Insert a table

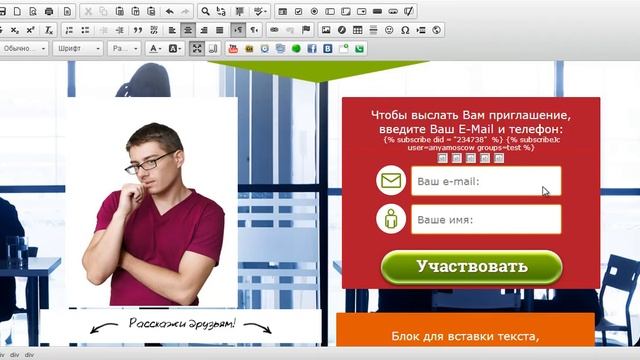pos(358,30)
